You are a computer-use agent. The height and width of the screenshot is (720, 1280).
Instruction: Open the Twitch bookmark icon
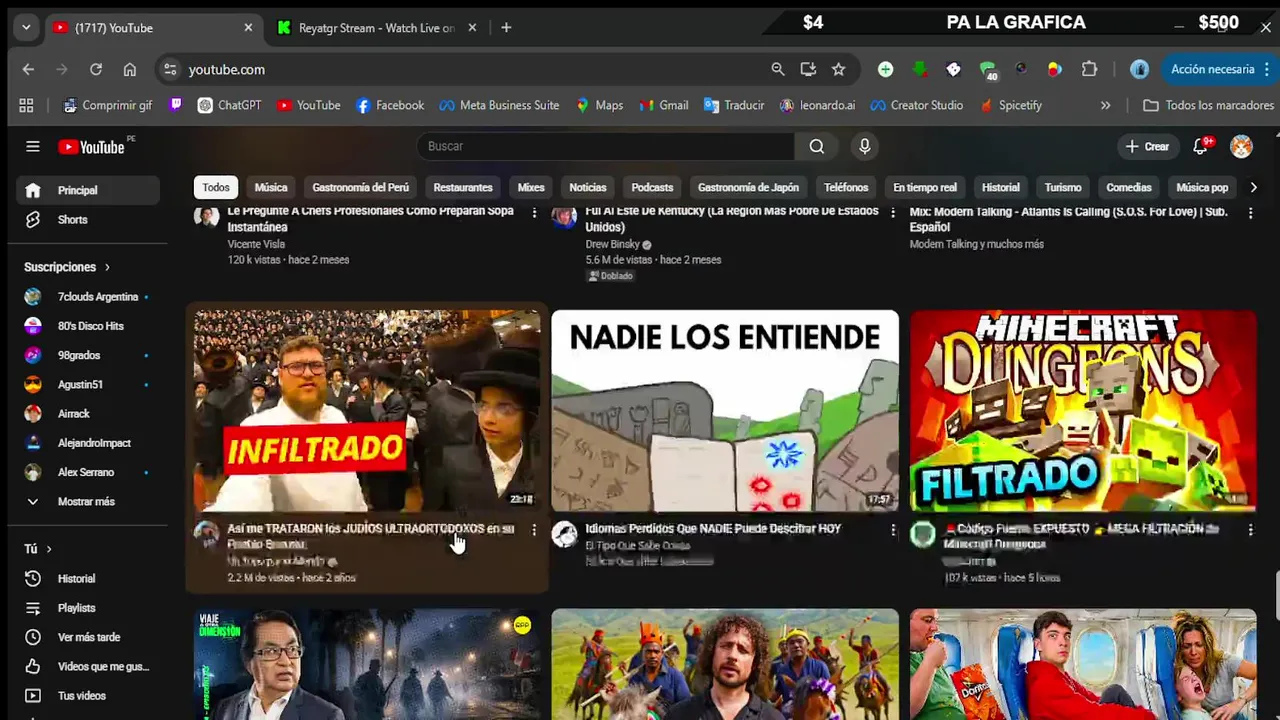pyautogui.click(x=176, y=104)
